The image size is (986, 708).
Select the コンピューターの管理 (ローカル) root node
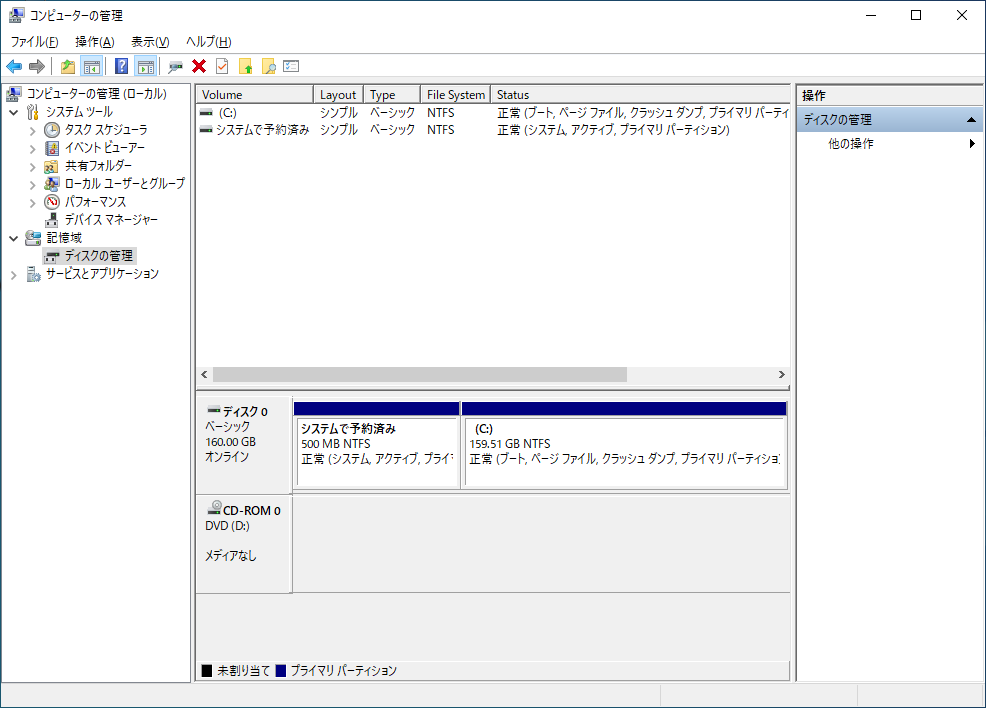(x=96, y=94)
